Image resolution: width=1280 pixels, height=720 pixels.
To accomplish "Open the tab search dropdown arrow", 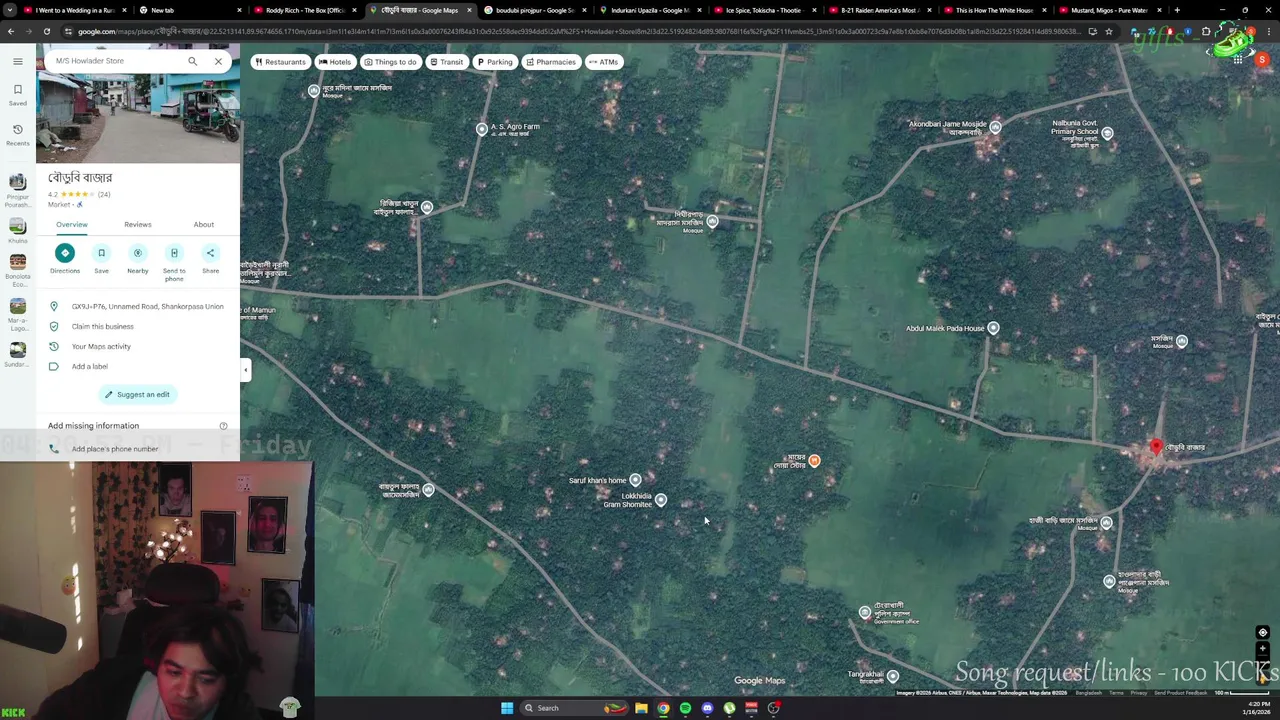I will coord(8,10).
